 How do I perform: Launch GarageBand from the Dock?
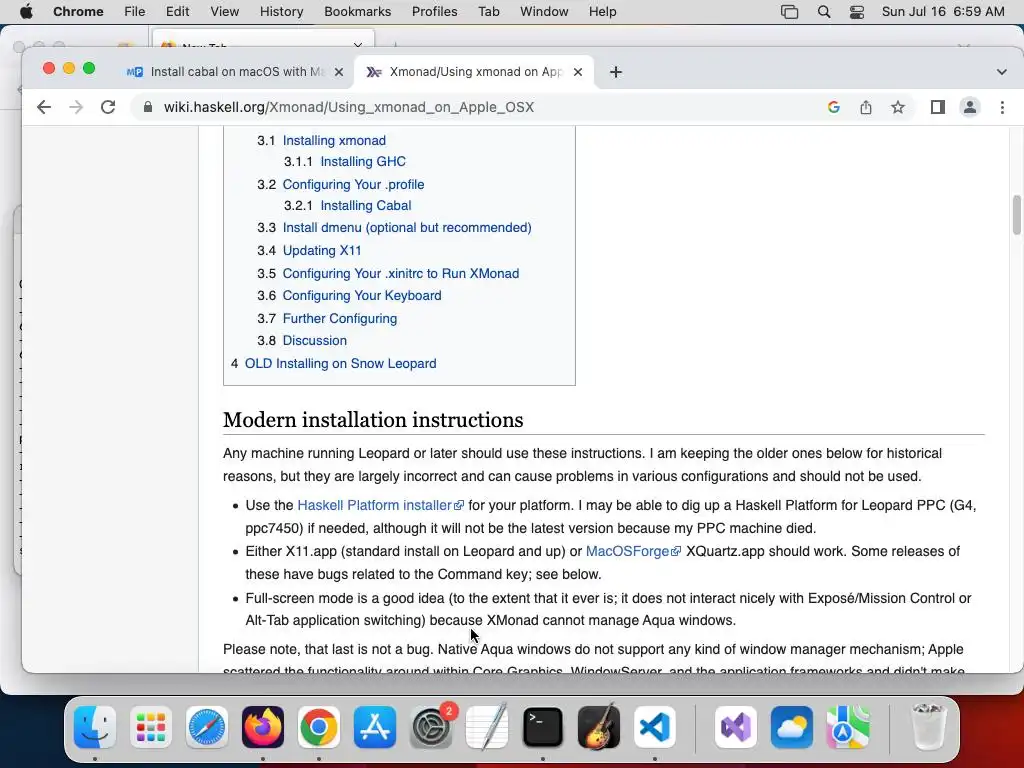(599, 727)
